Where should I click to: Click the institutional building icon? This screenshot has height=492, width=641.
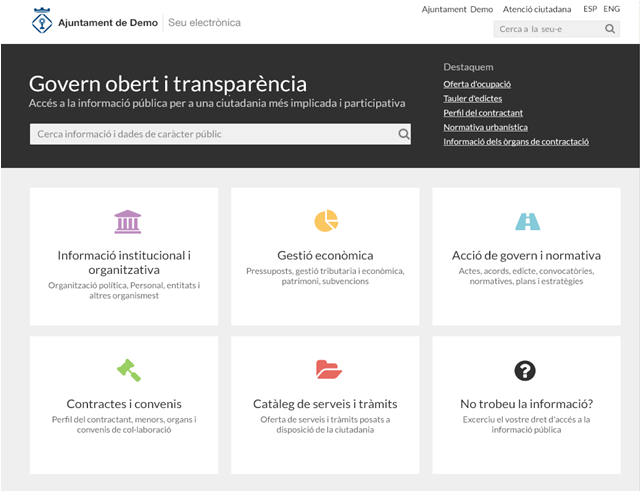tap(127, 221)
